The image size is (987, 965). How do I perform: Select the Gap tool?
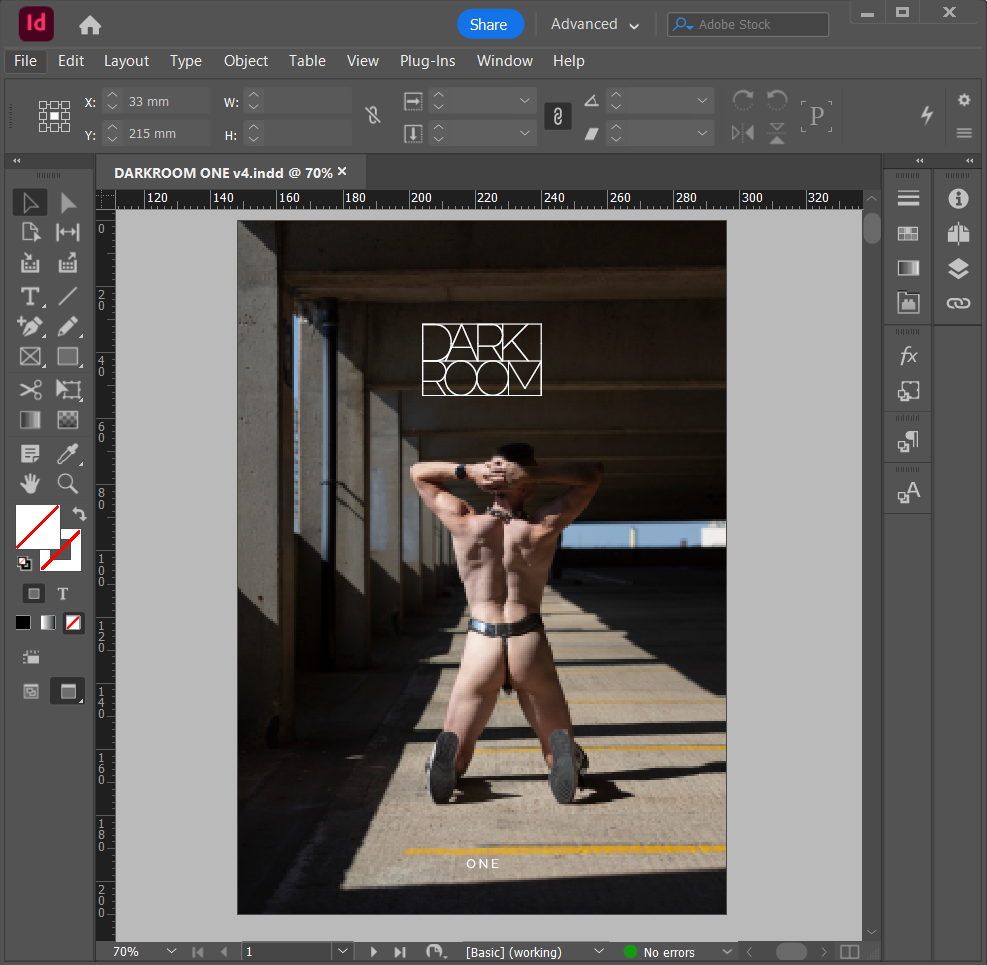click(68, 232)
